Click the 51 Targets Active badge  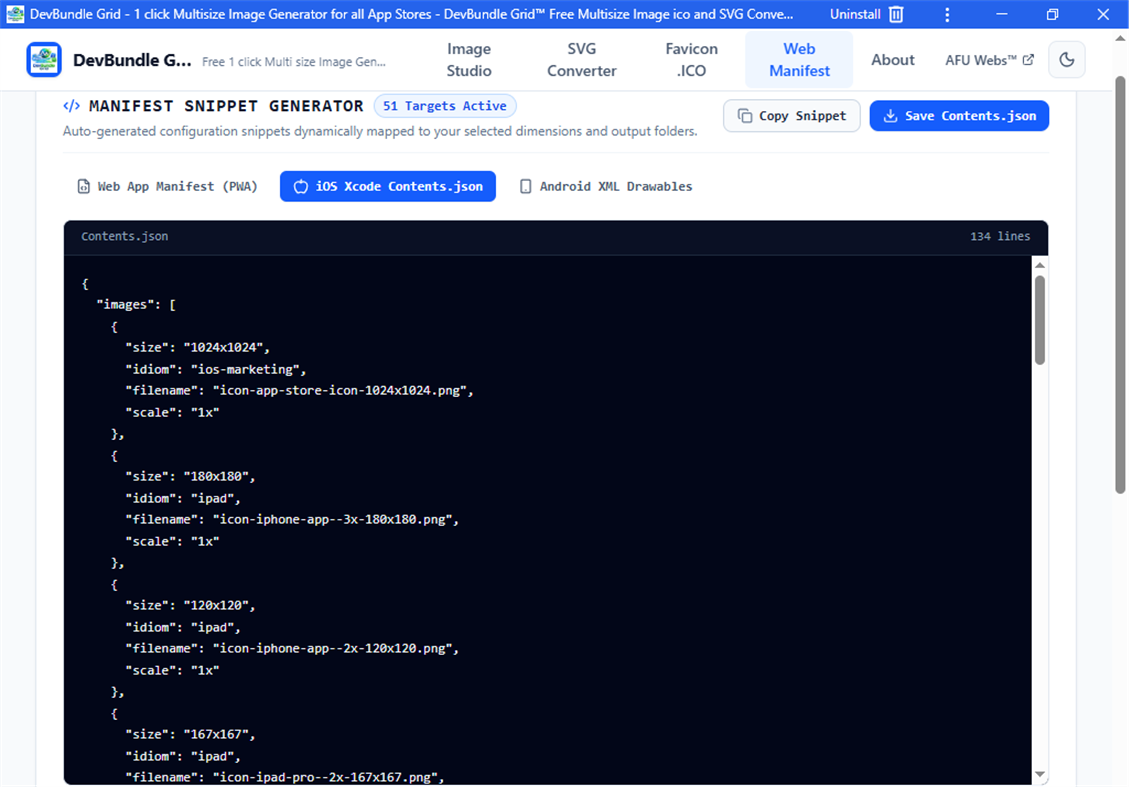point(445,106)
